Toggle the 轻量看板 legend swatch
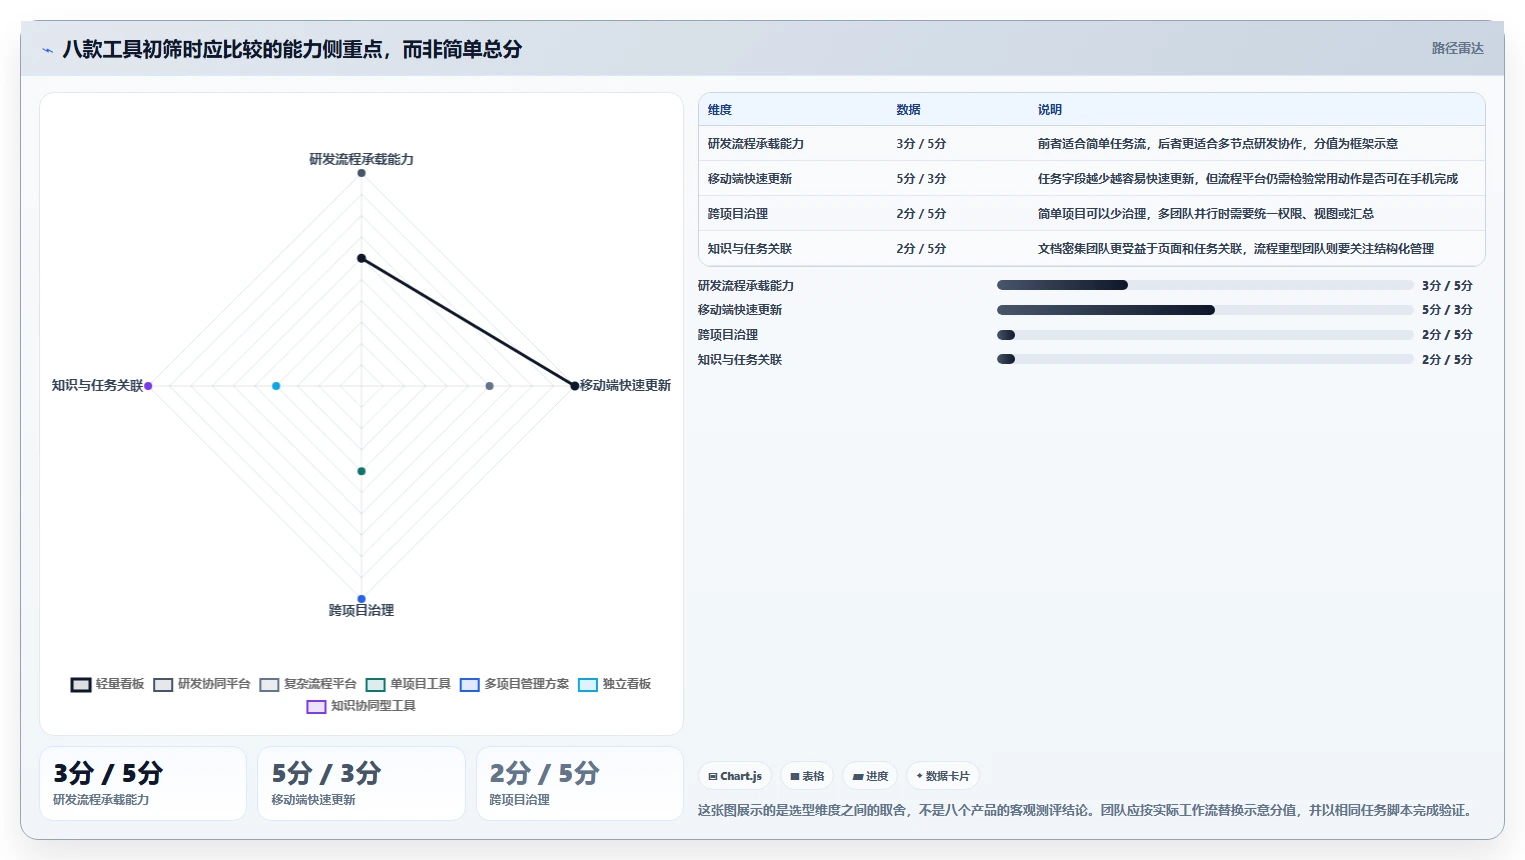This screenshot has height=860, width=1525. pos(81,685)
